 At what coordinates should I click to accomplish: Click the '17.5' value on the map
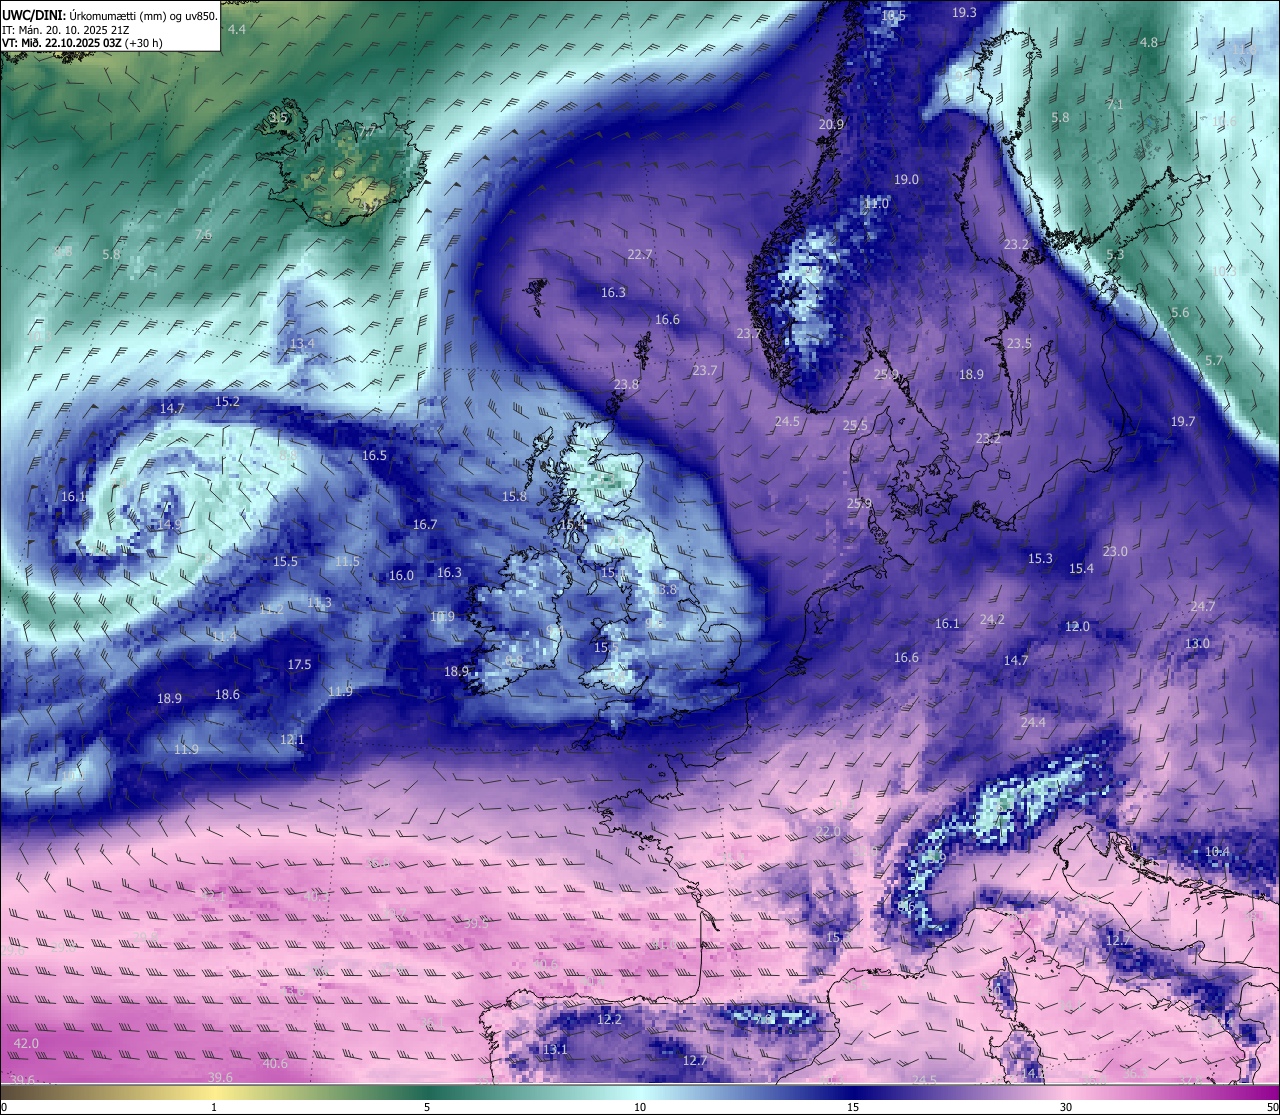[x=299, y=665]
